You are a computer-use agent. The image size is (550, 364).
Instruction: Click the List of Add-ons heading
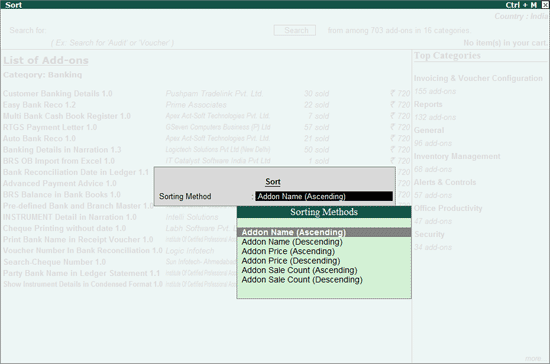(46, 60)
